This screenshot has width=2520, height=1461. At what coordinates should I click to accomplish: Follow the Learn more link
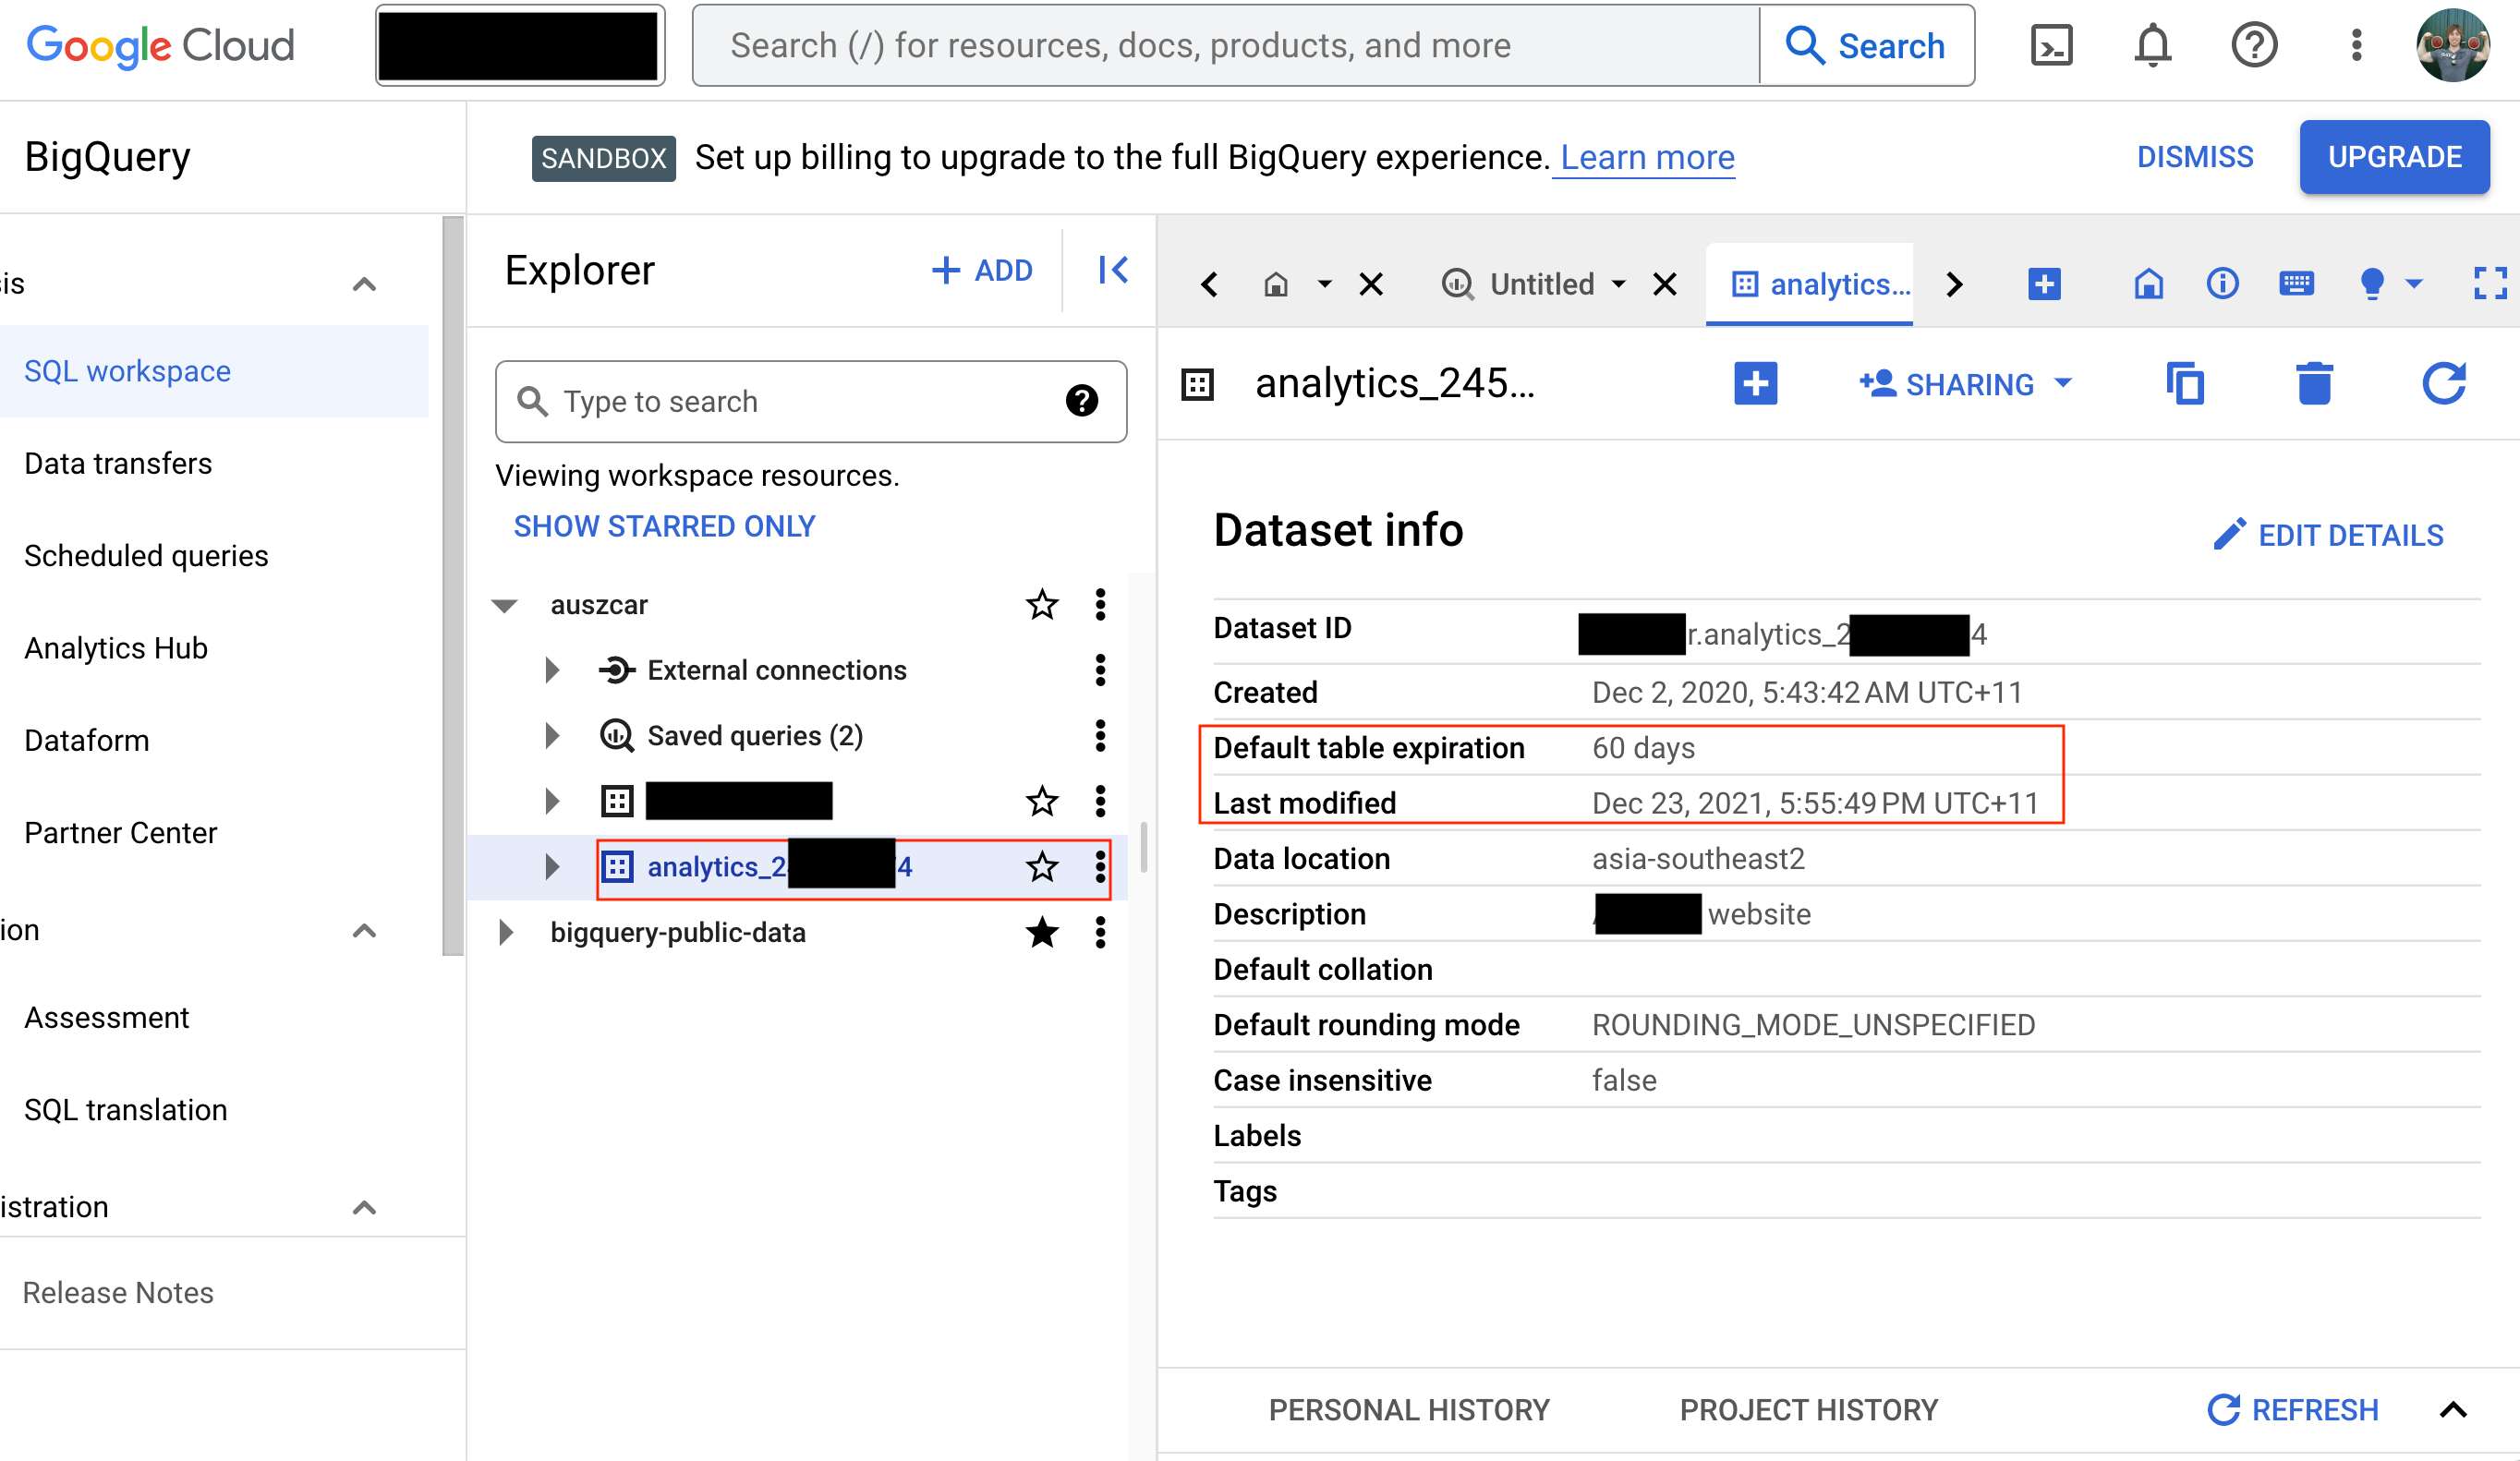1646,158
